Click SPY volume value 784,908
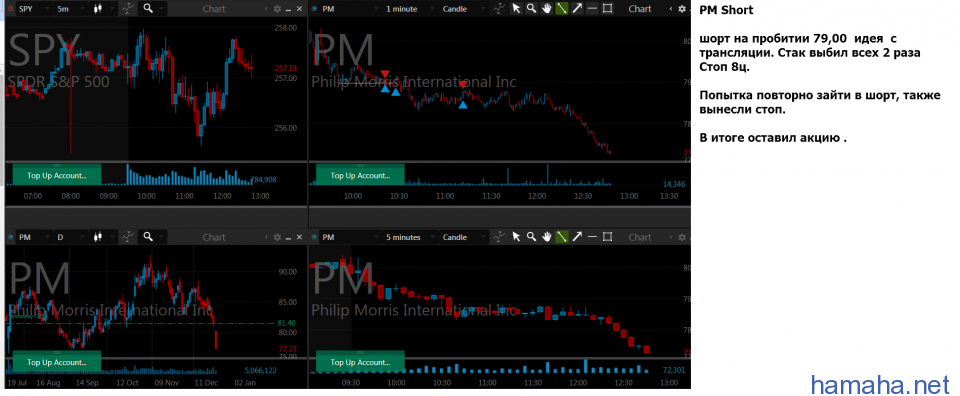The image size is (960, 396). point(263,180)
